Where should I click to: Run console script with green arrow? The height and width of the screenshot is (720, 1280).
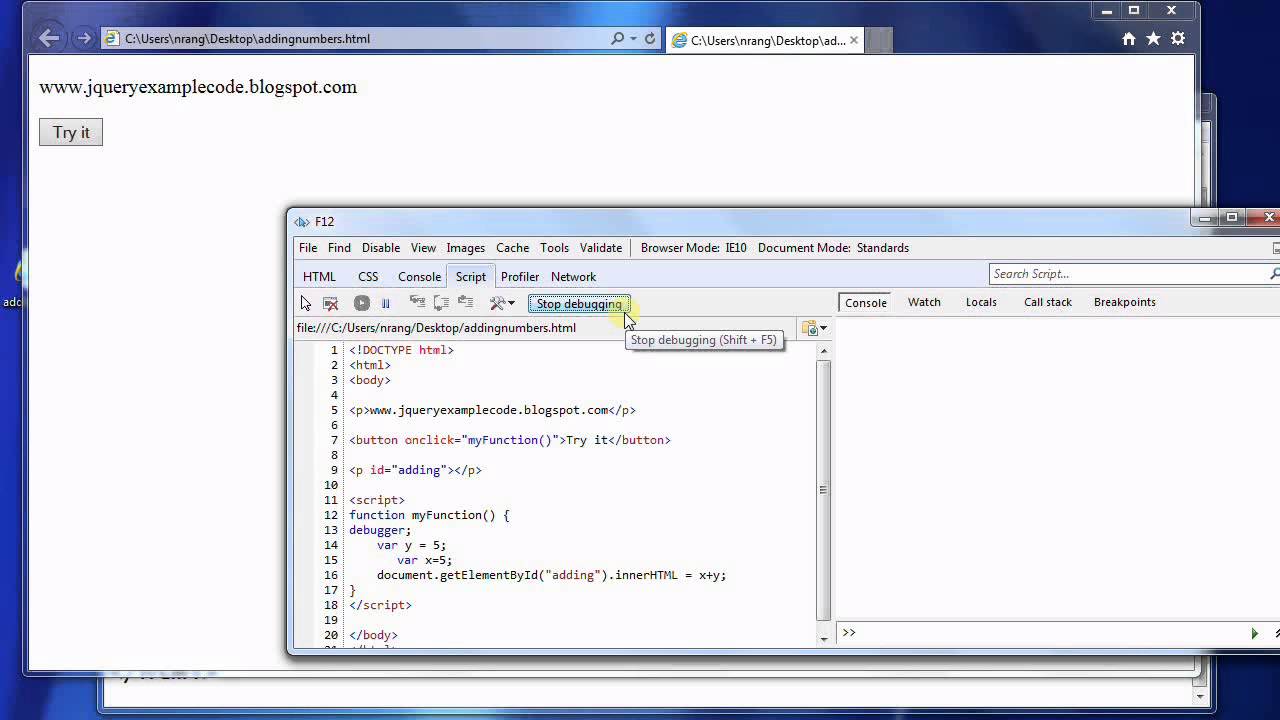[x=1254, y=633]
